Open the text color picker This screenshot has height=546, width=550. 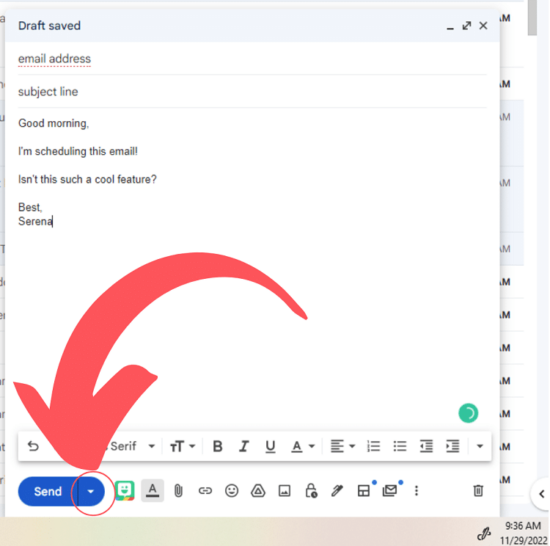tap(302, 446)
